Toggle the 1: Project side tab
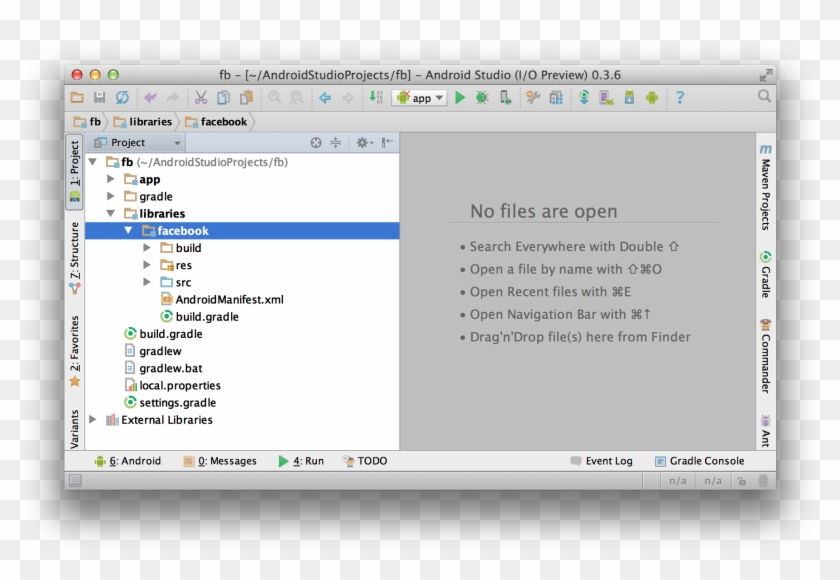This screenshot has width=840, height=580. point(74,171)
